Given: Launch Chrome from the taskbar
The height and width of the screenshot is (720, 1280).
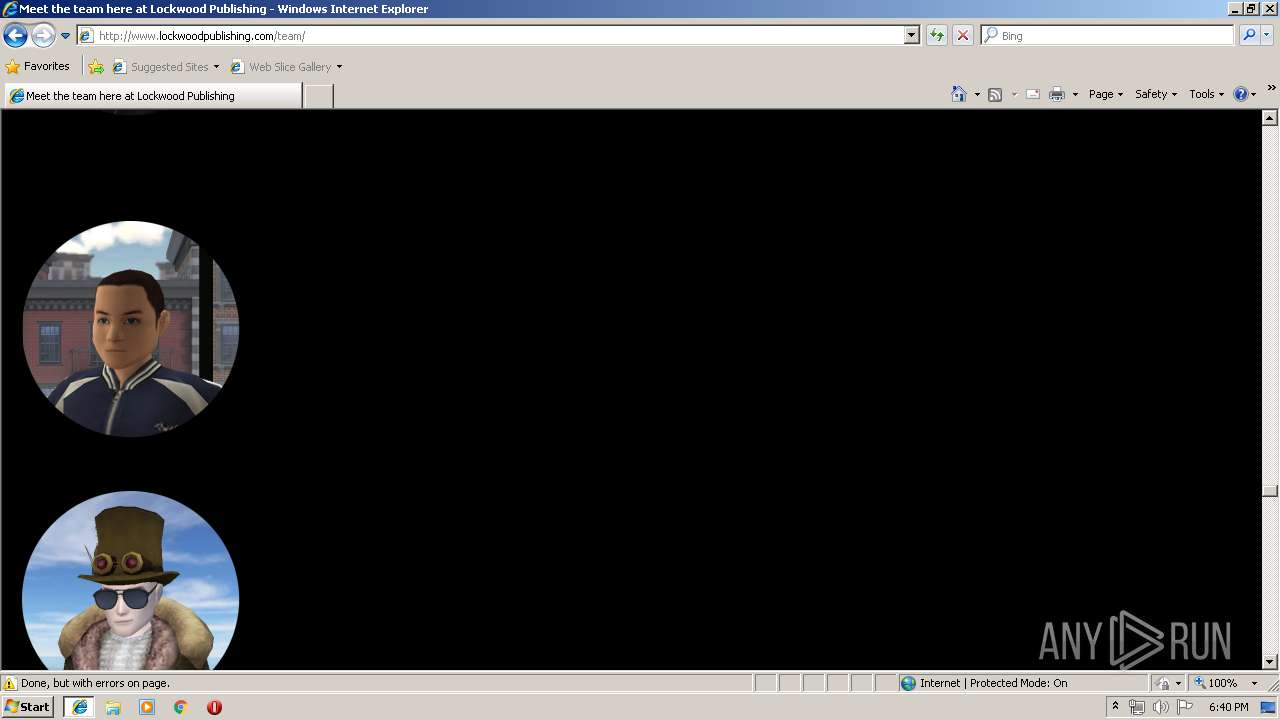Looking at the screenshot, I should tap(181, 707).
